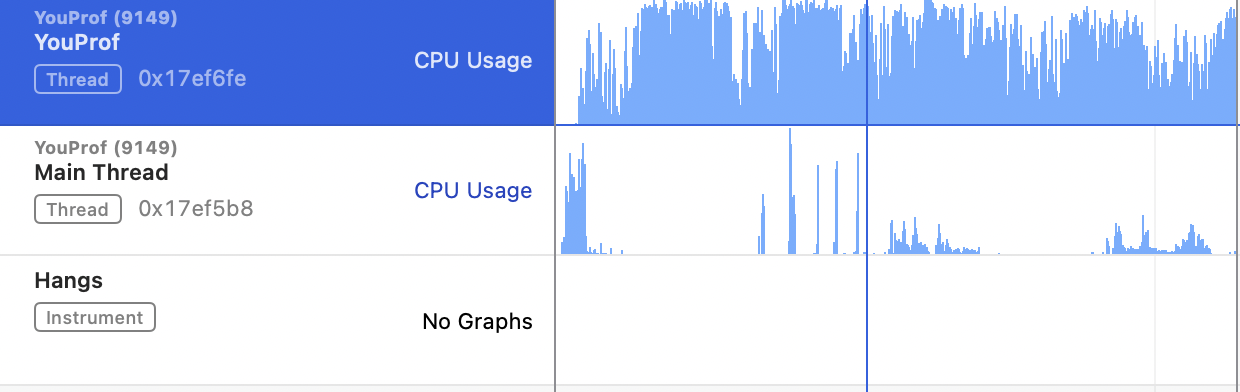Click YouProf (9149) label above Main Thread
This screenshot has width=1240, height=392.
pos(105,148)
